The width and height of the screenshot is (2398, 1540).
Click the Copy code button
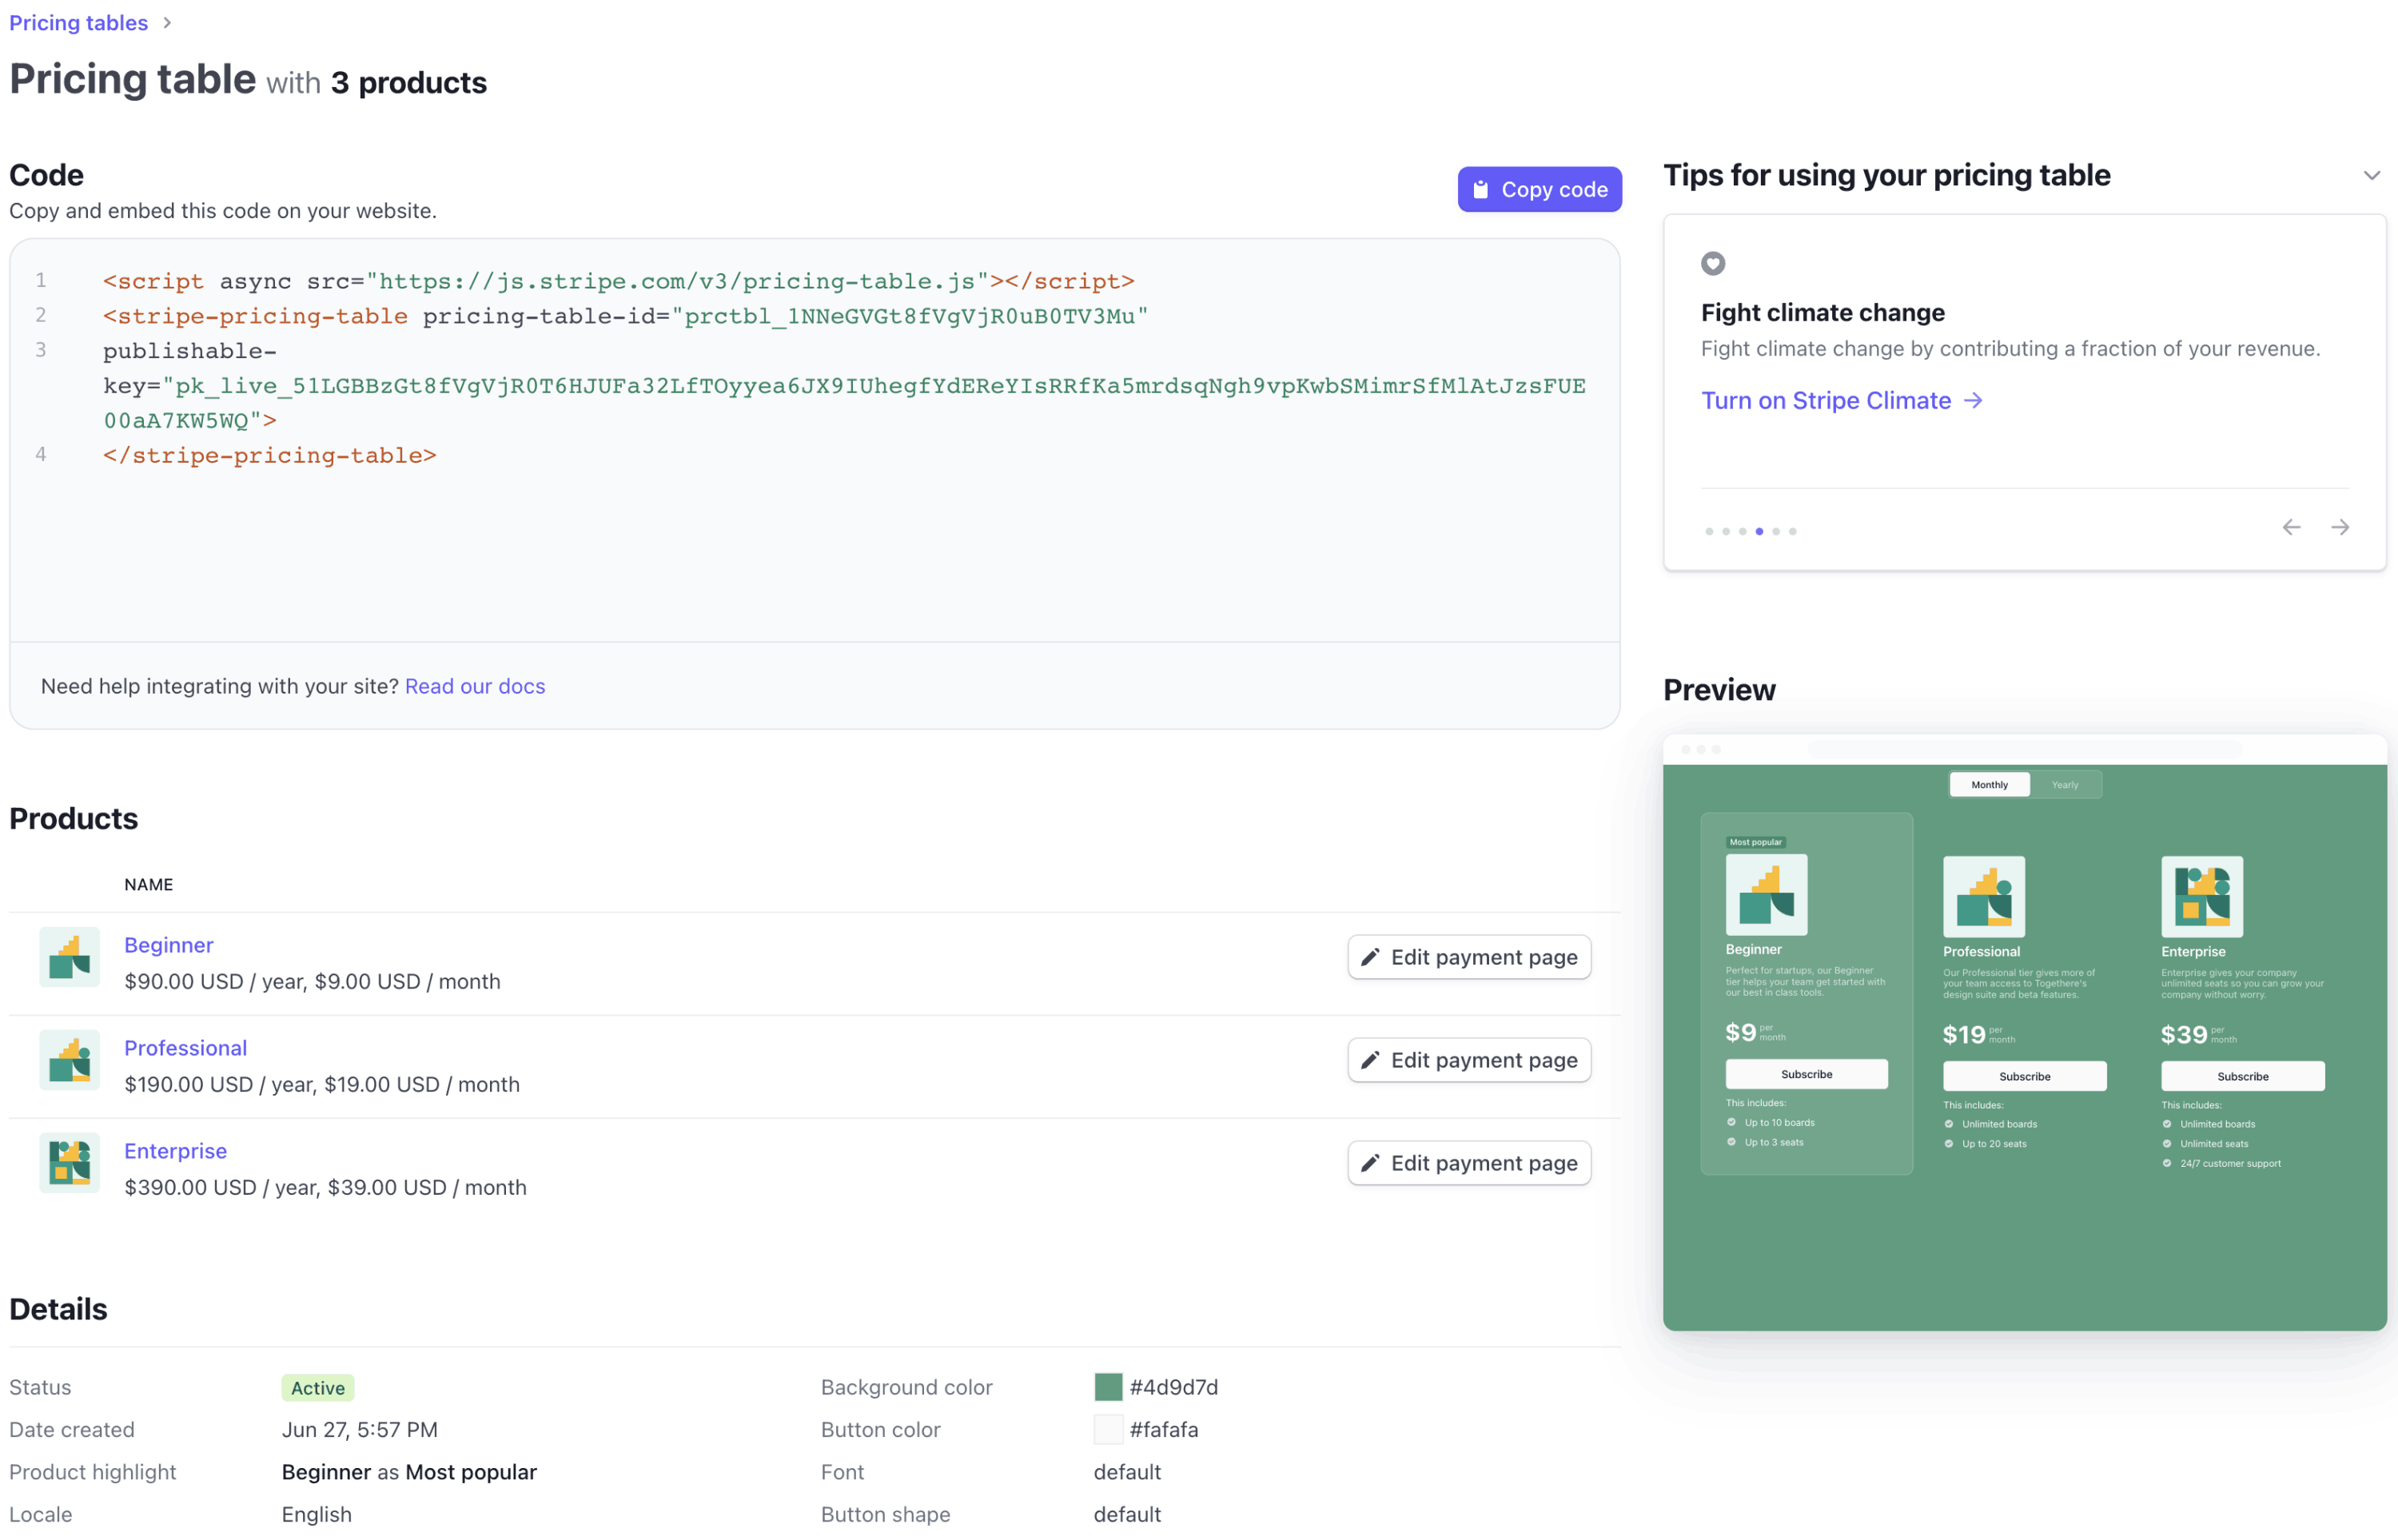1539,189
